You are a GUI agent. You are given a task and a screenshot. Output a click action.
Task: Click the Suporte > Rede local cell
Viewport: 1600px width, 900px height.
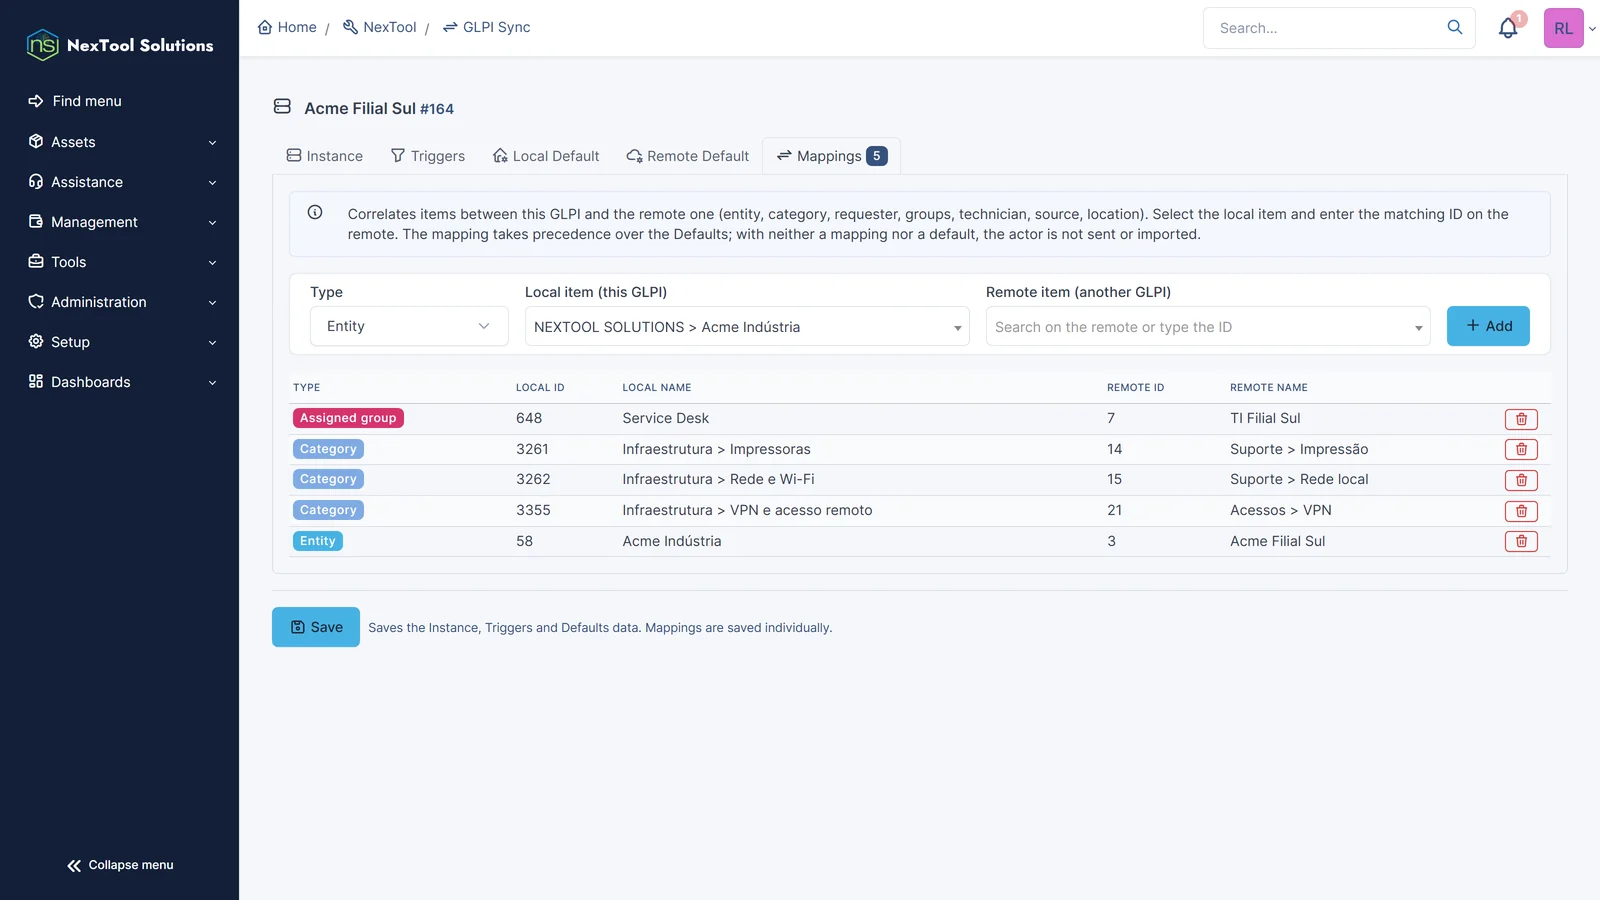click(x=1299, y=479)
